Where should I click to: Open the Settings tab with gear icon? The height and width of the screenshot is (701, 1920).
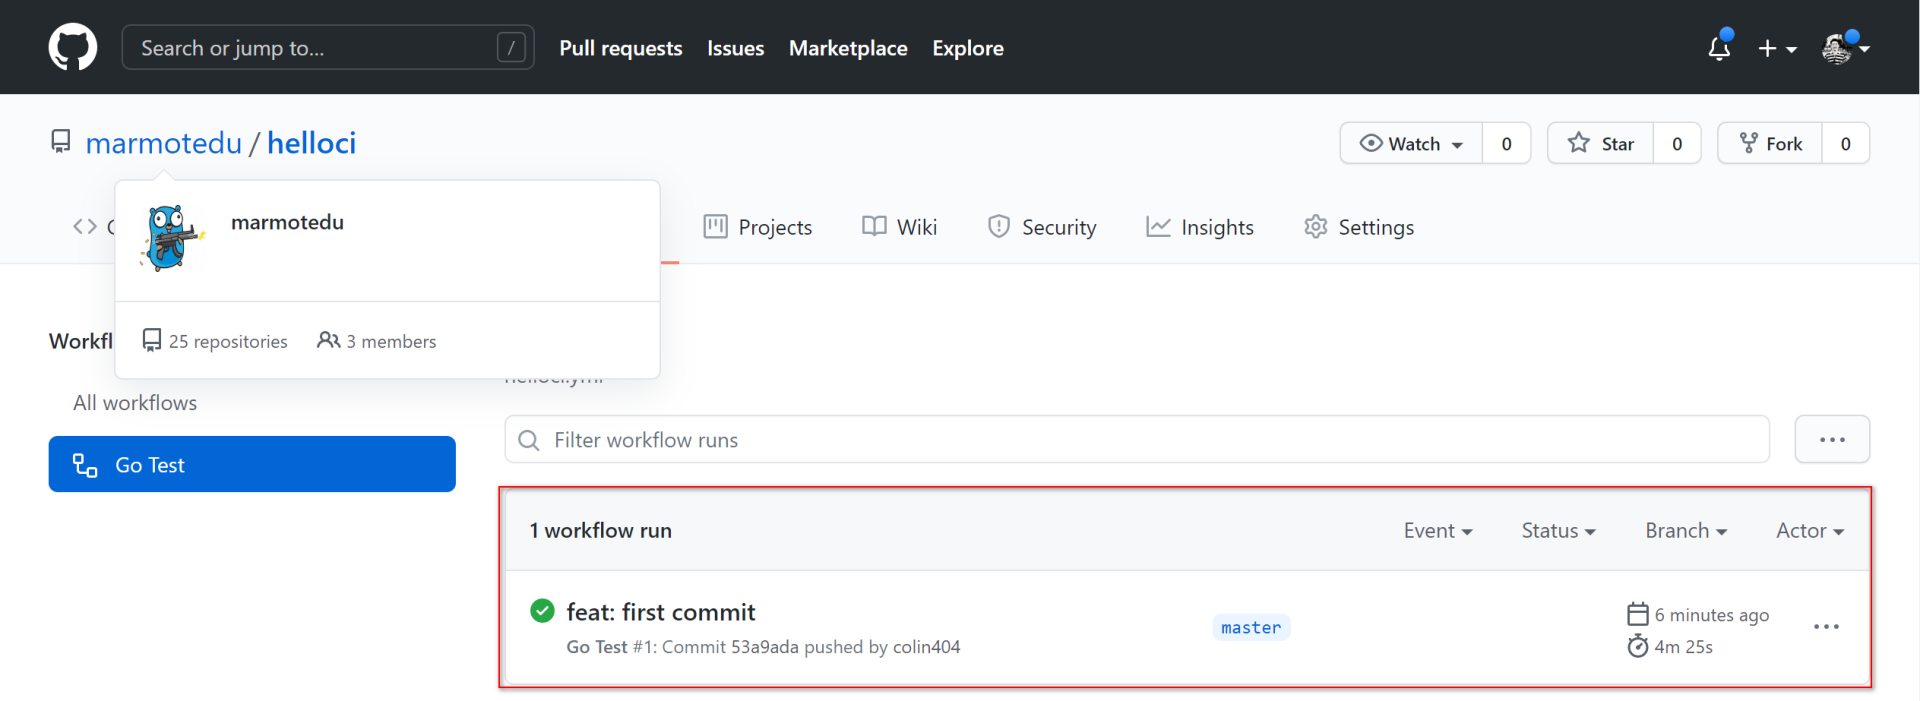1359,227
